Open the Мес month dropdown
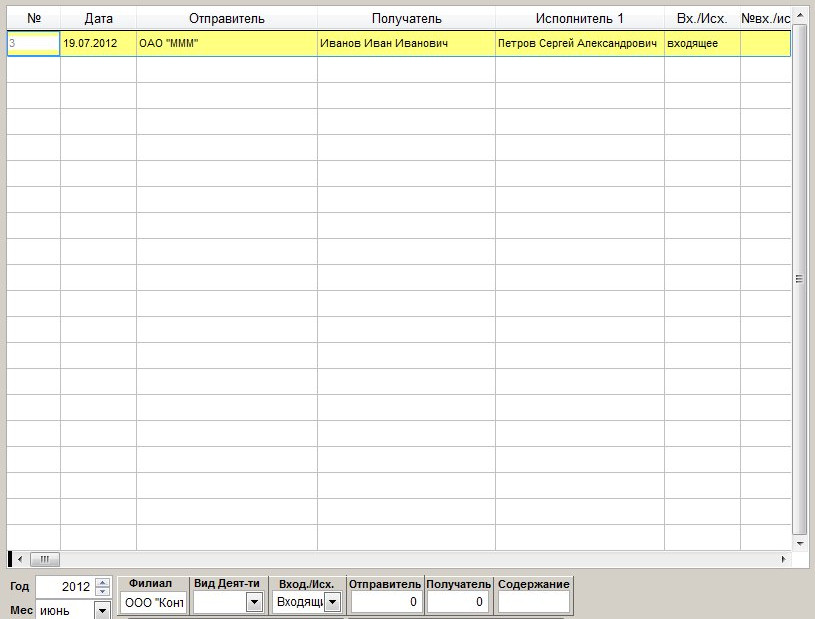Image resolution: width=815 pixels, height=619 pixels. [x=102, y=610]
